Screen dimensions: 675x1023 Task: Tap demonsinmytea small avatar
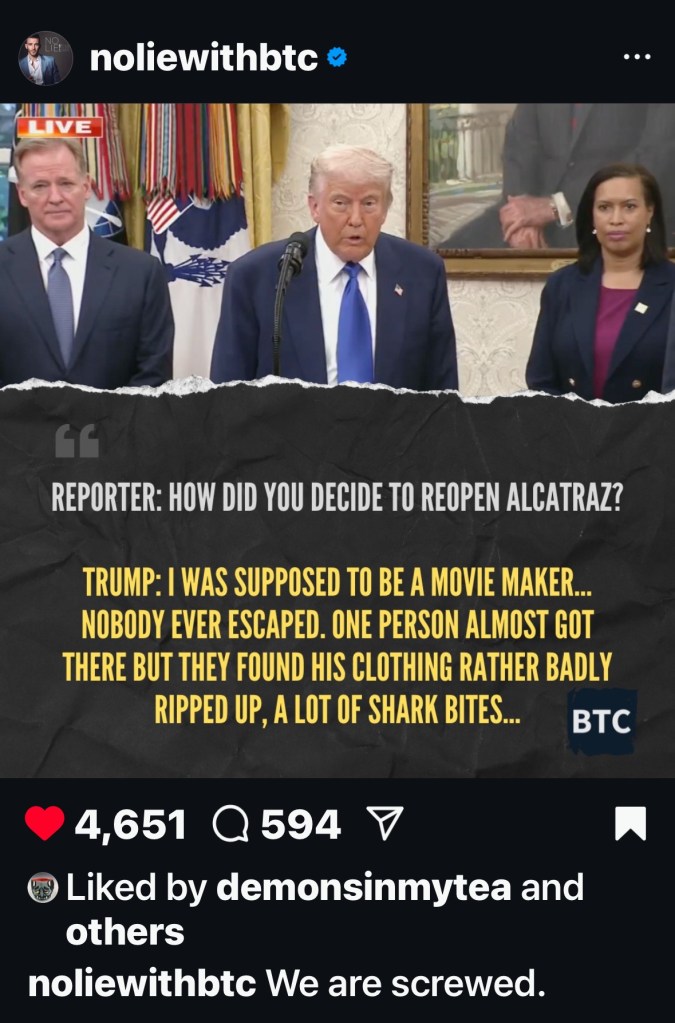43,888
